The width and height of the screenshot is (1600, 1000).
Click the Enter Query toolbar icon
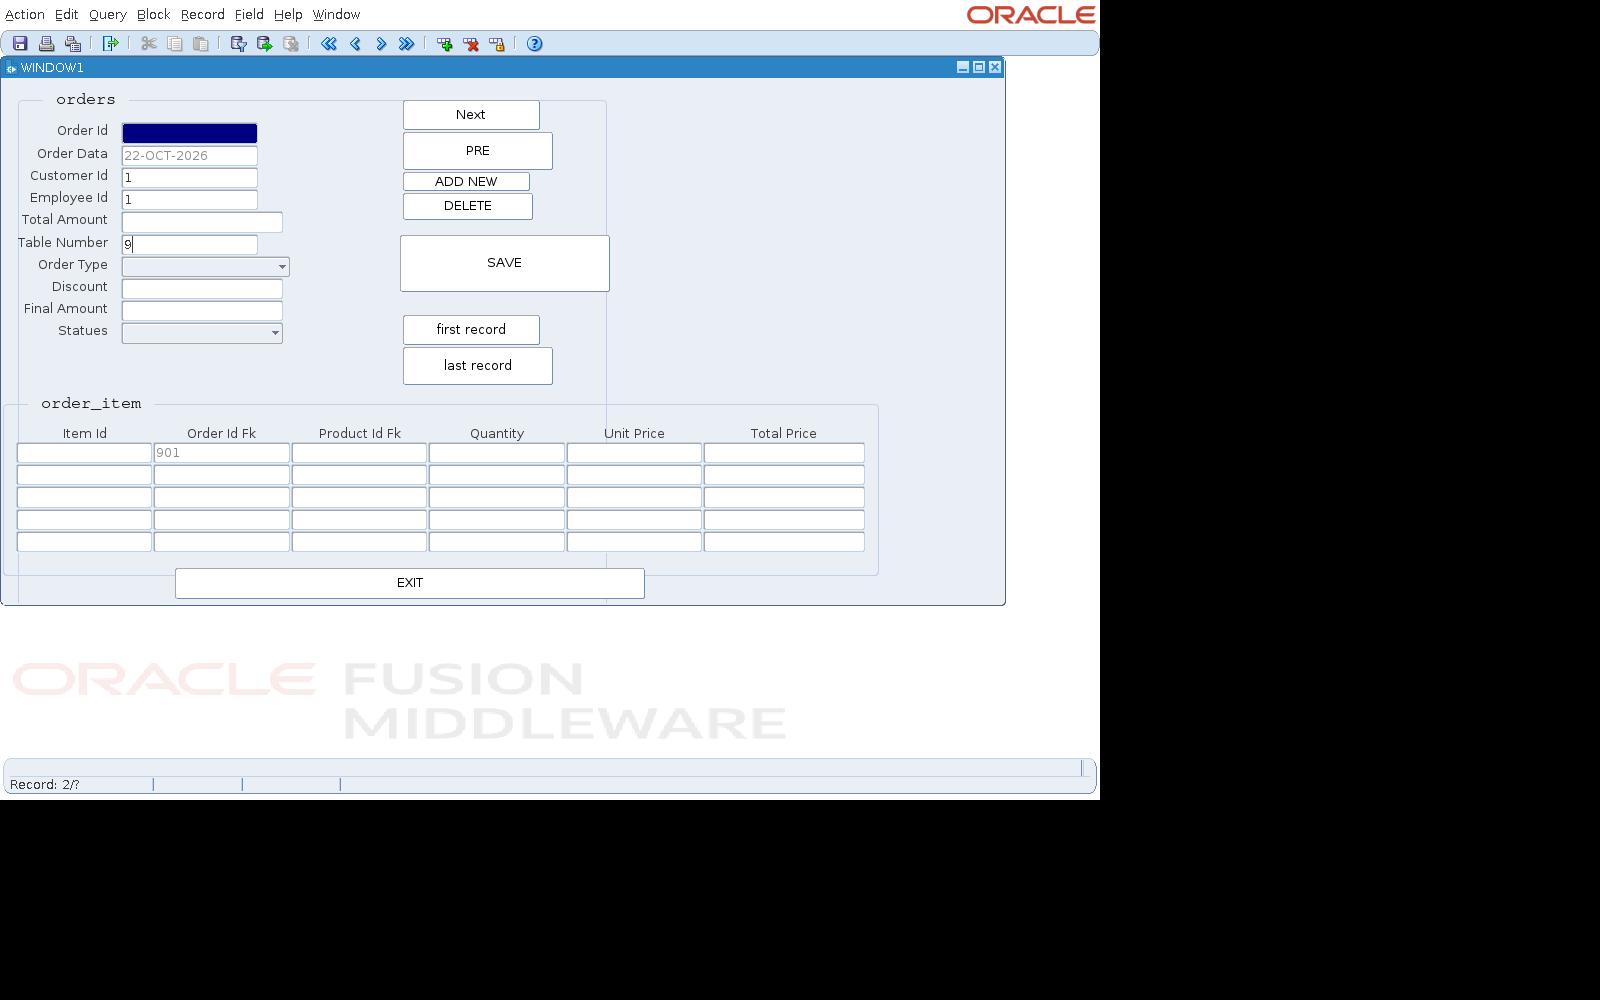238,44
